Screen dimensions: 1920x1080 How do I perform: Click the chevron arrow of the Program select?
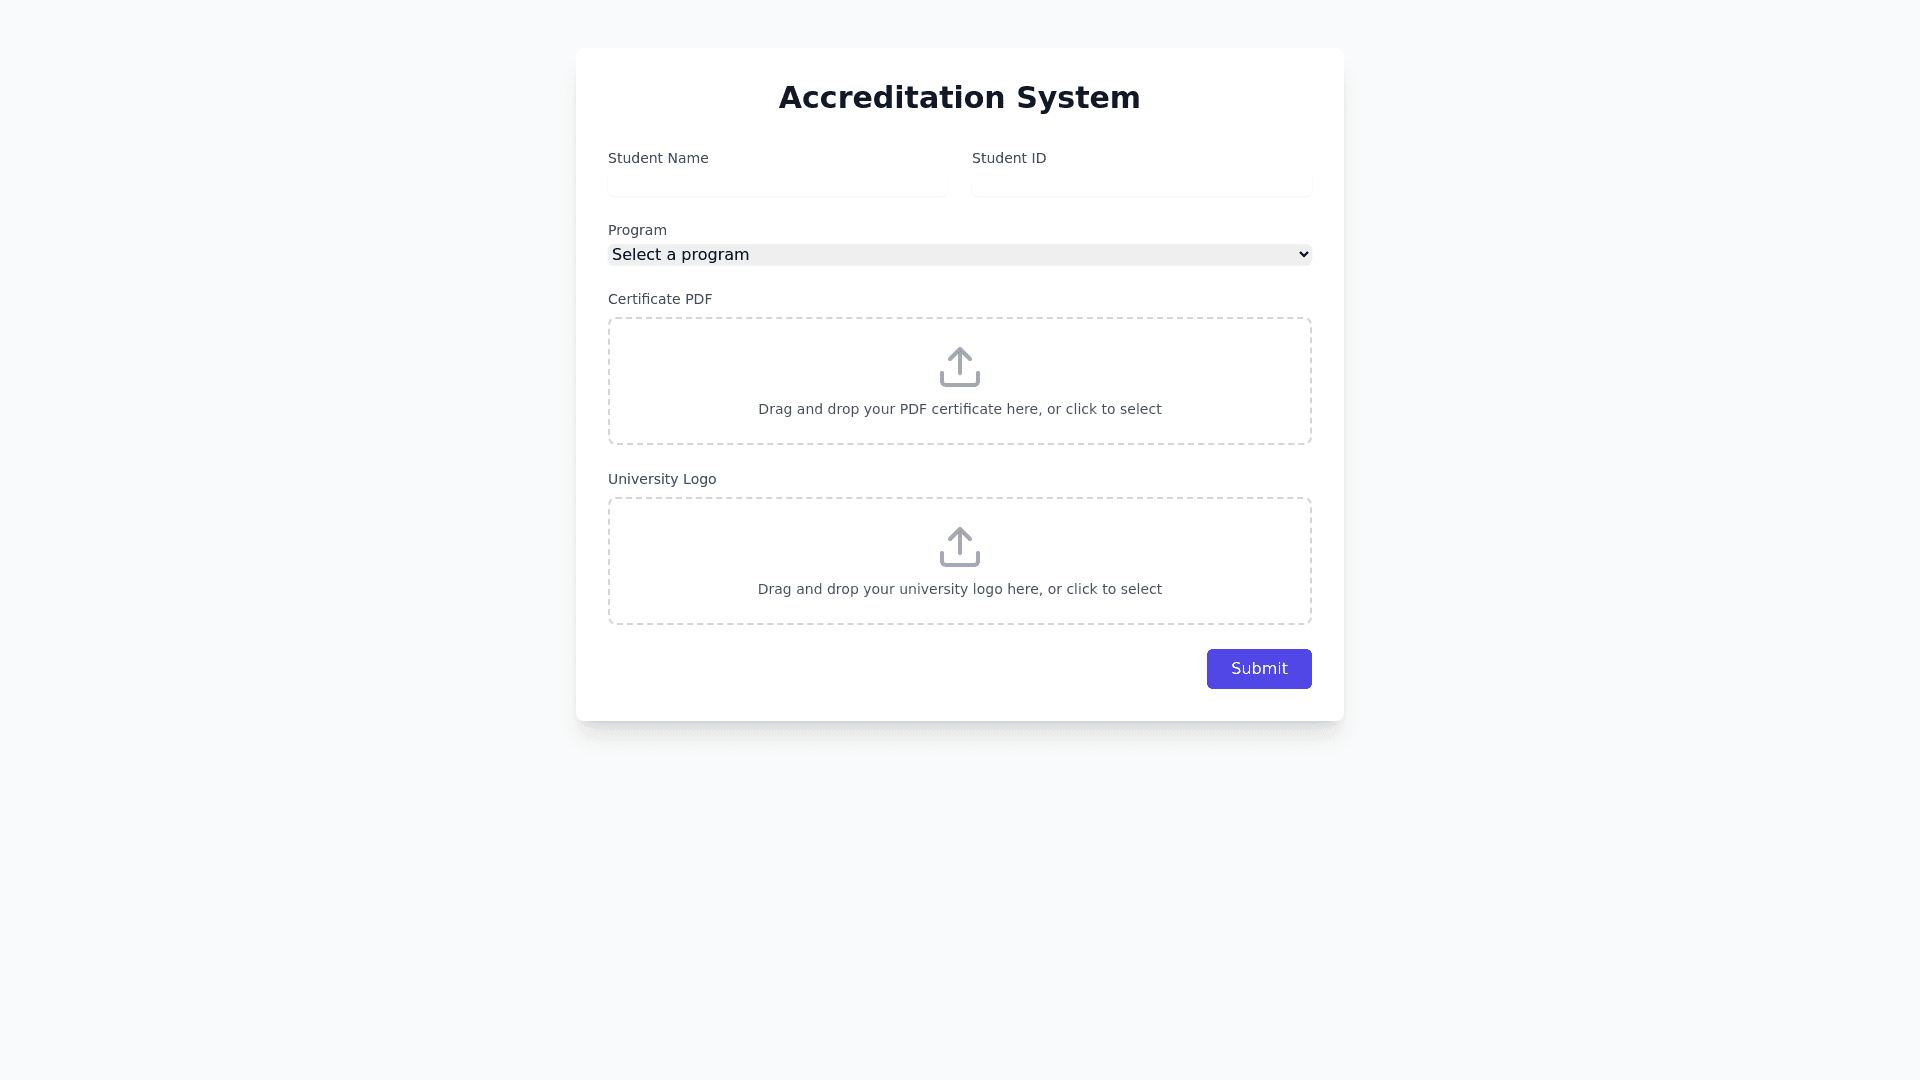[1303, 255]
